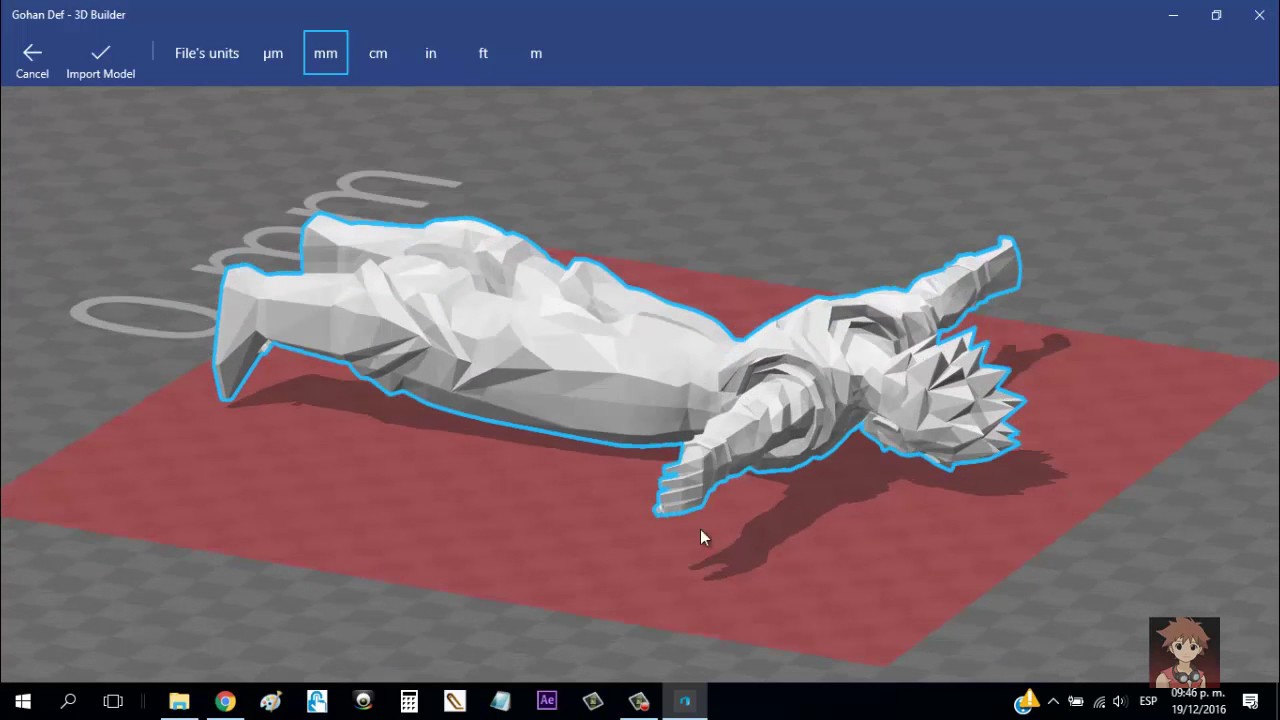This screenshot has height=720, width=1280.
Task: Confirm with Import Model button
Action: 100,61
